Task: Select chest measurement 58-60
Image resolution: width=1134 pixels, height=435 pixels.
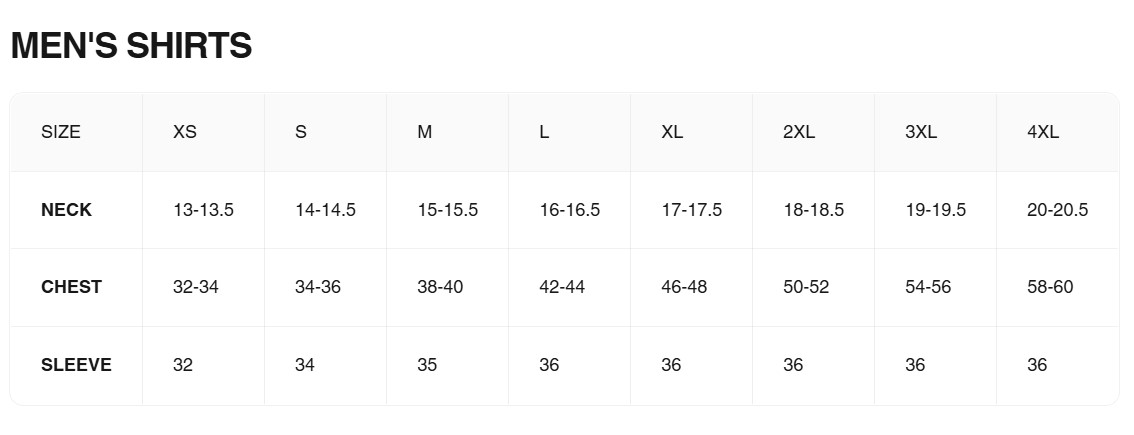Action: point(1050,287)
